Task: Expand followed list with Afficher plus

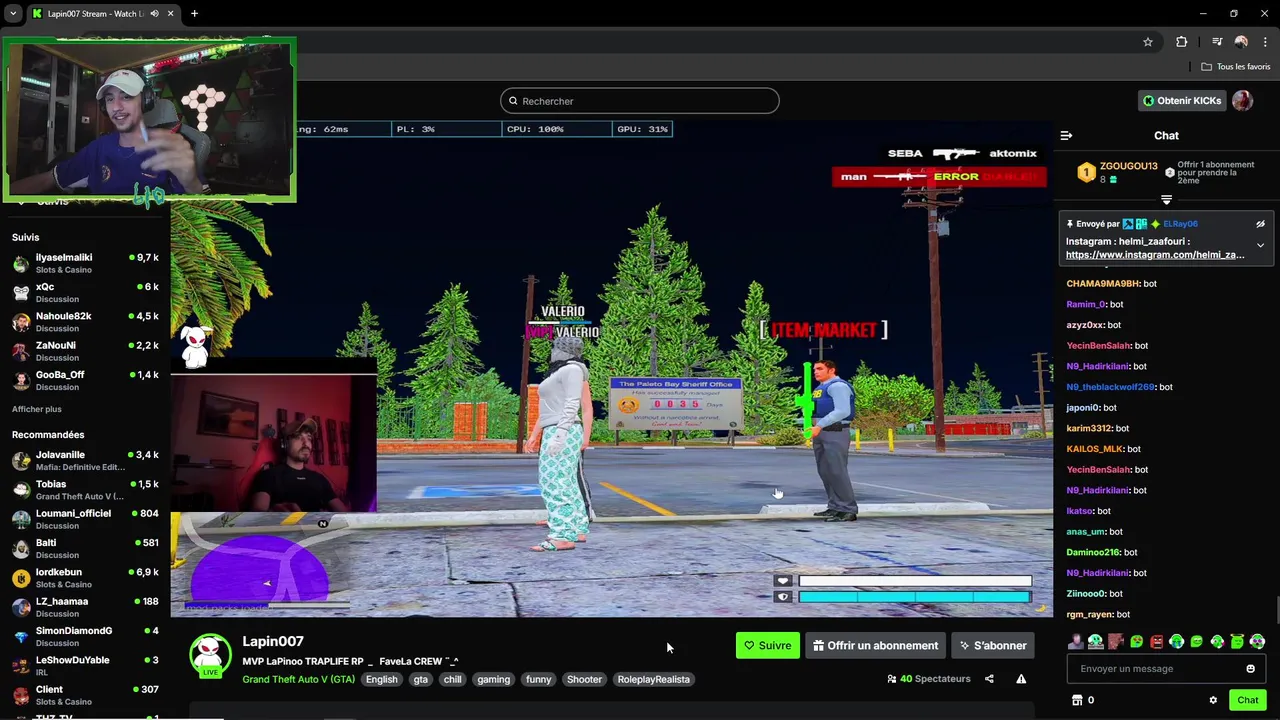Action: tap(37, 409)
